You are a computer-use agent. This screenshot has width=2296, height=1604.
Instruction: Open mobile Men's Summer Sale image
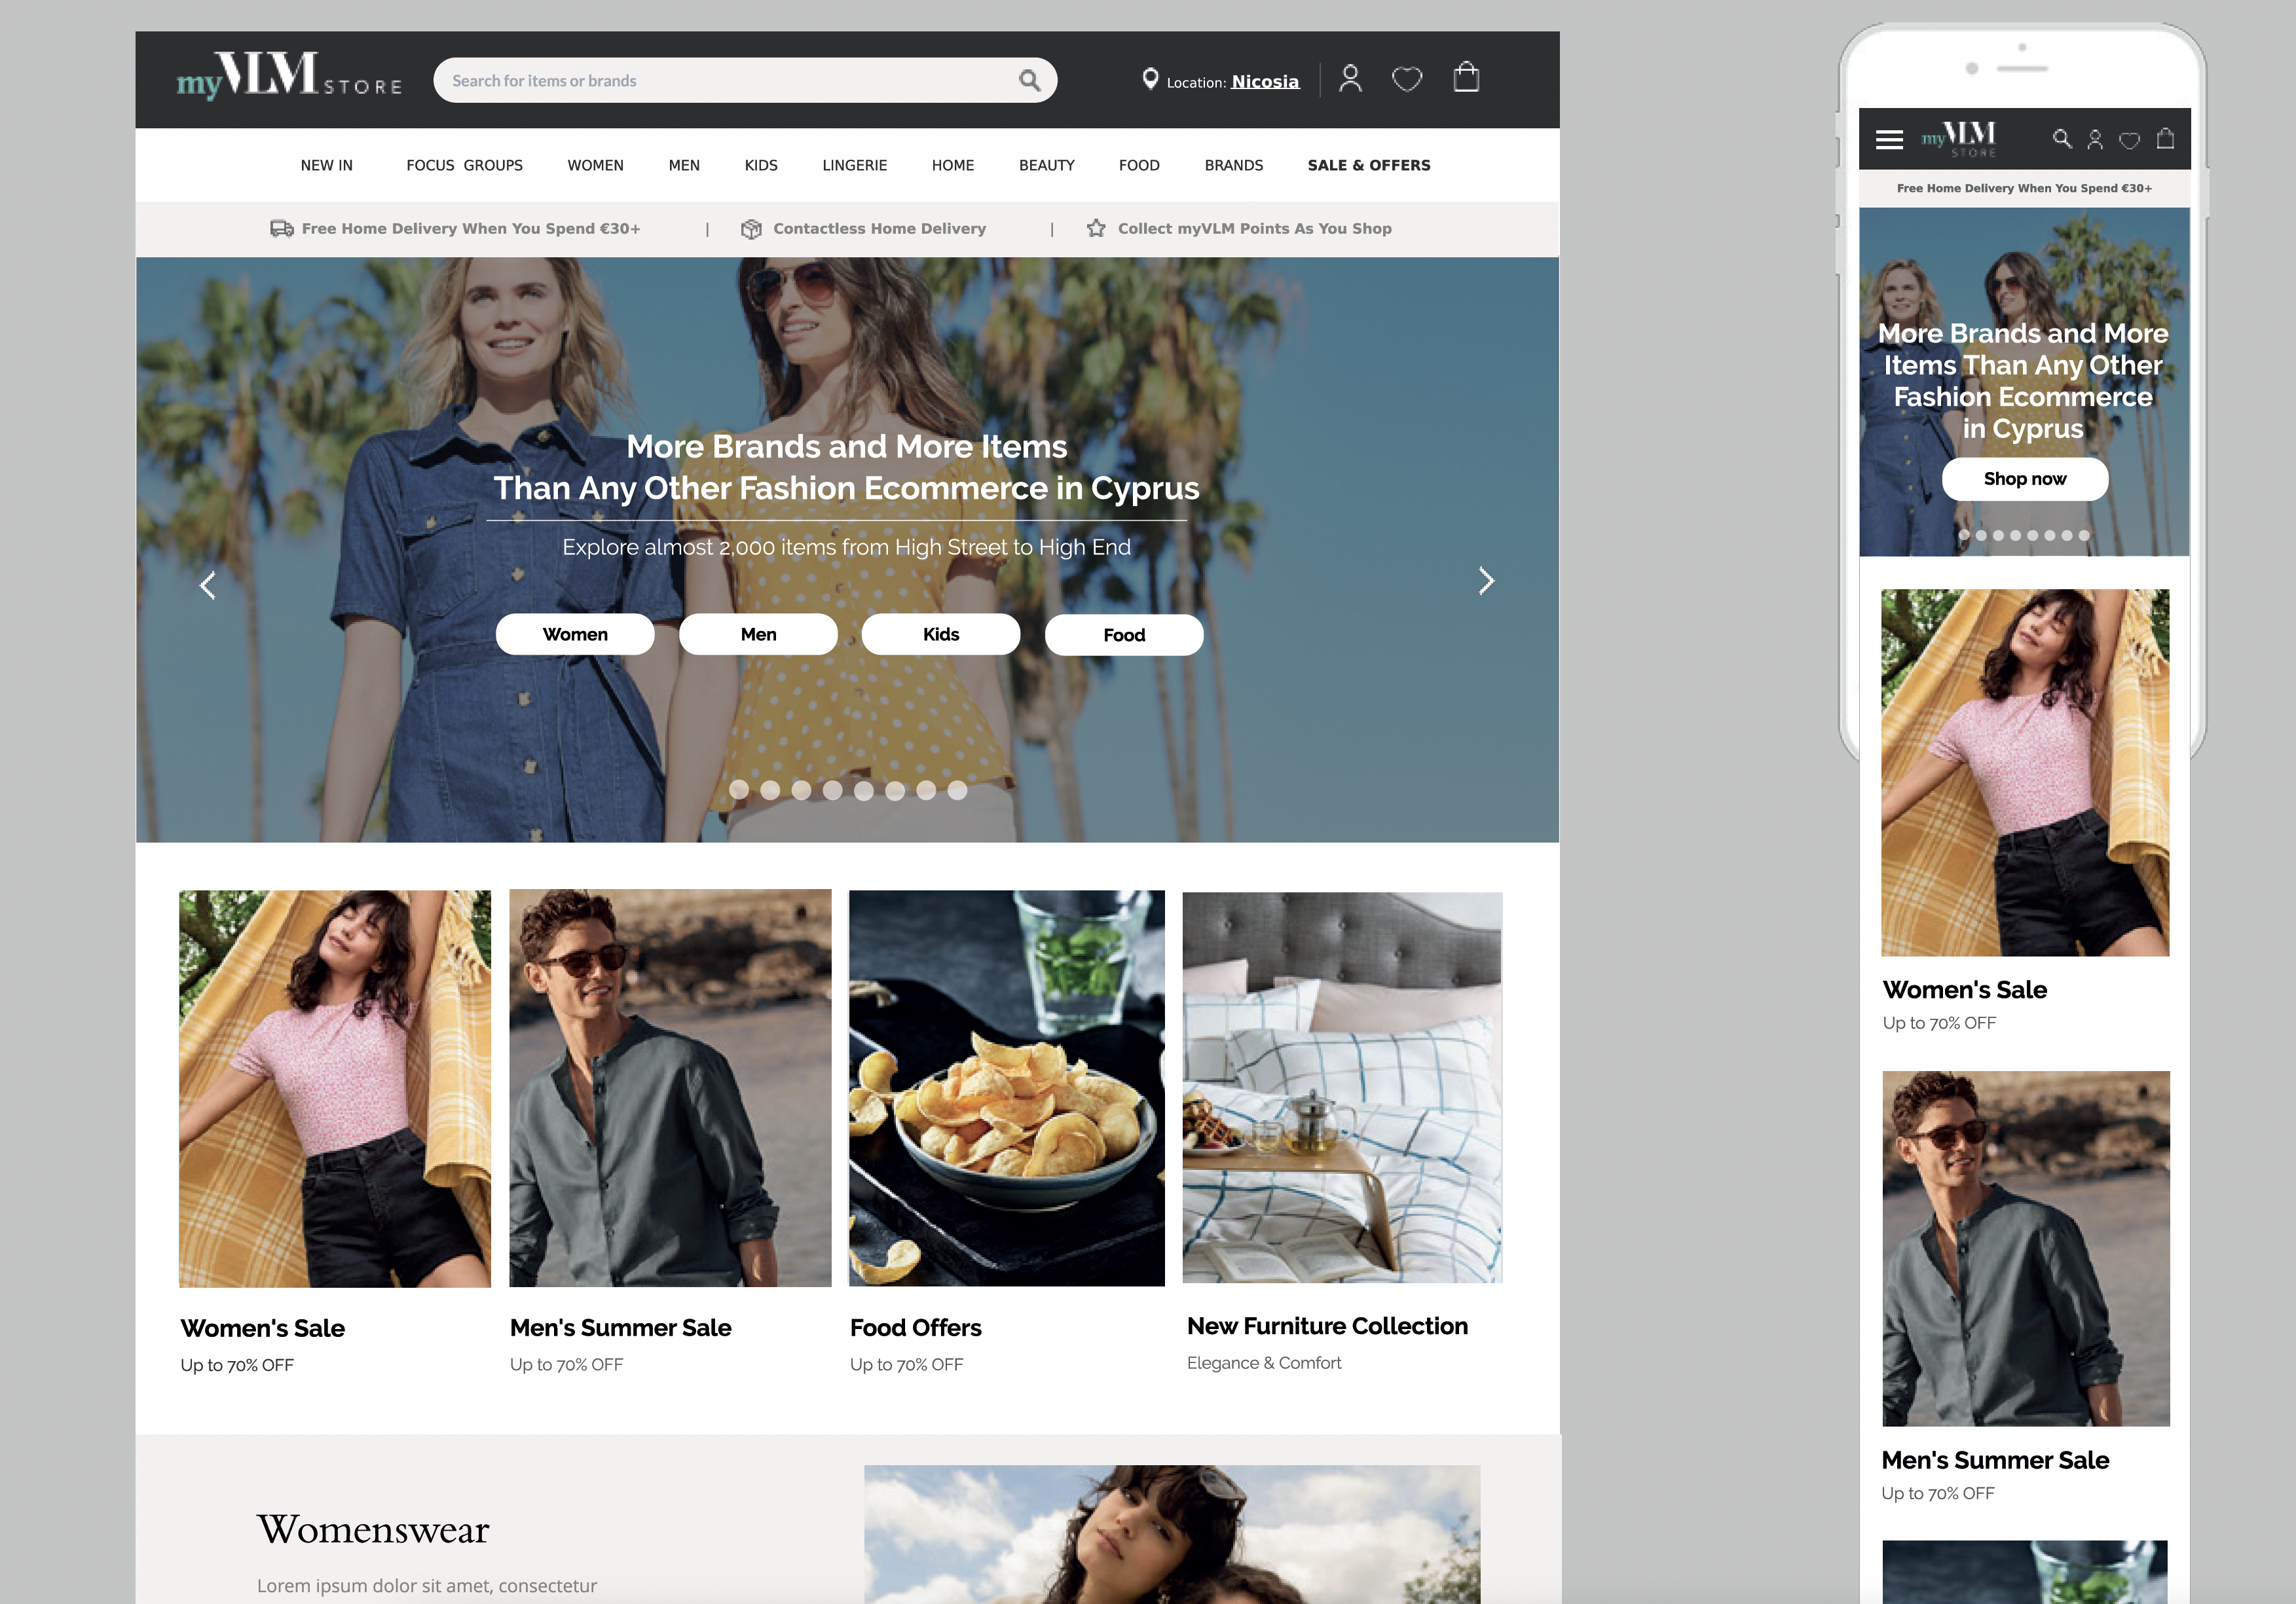click(2026, 1248)
